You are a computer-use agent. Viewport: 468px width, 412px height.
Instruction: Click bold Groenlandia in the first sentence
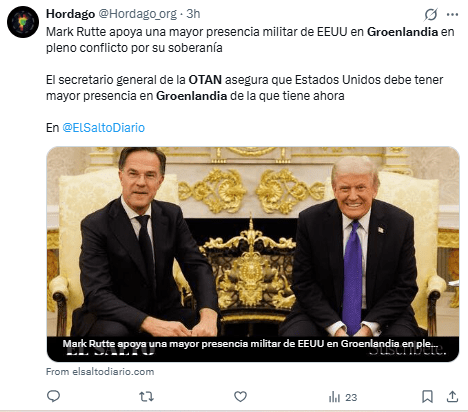(402, 32)
